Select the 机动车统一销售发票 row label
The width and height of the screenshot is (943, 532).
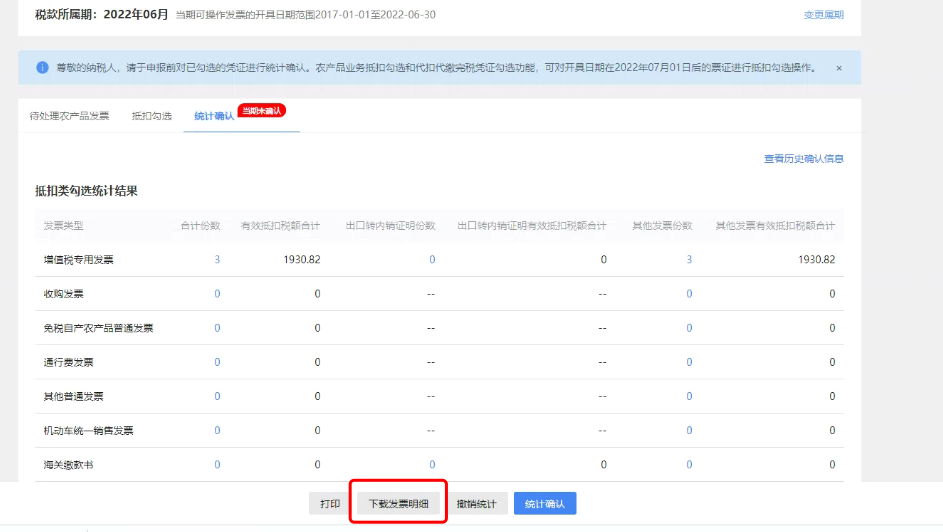[88, 430]
